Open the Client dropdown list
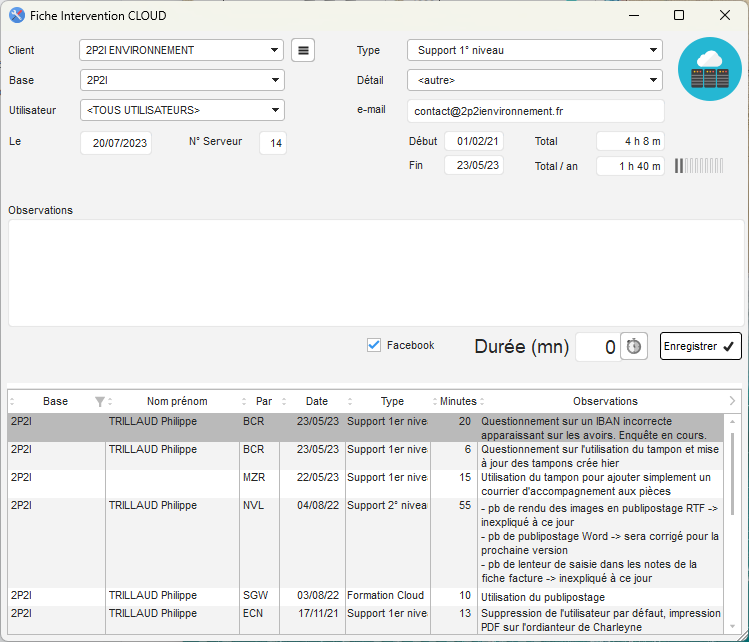This screenshot has width=749, height=642. tap(275, 50)
